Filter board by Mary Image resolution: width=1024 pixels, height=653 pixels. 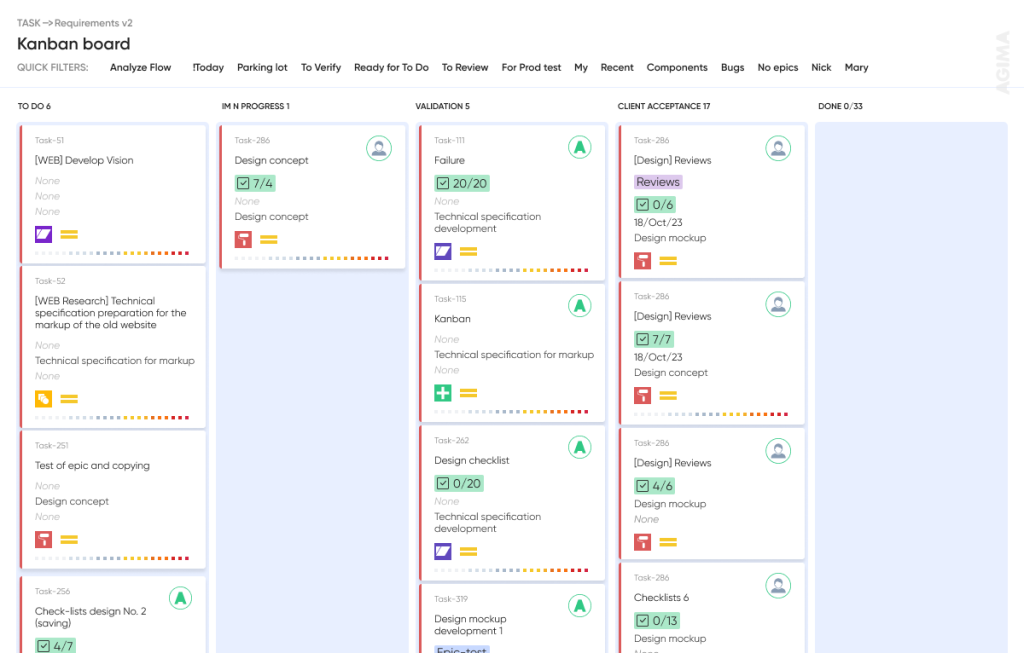coord(856,67)
